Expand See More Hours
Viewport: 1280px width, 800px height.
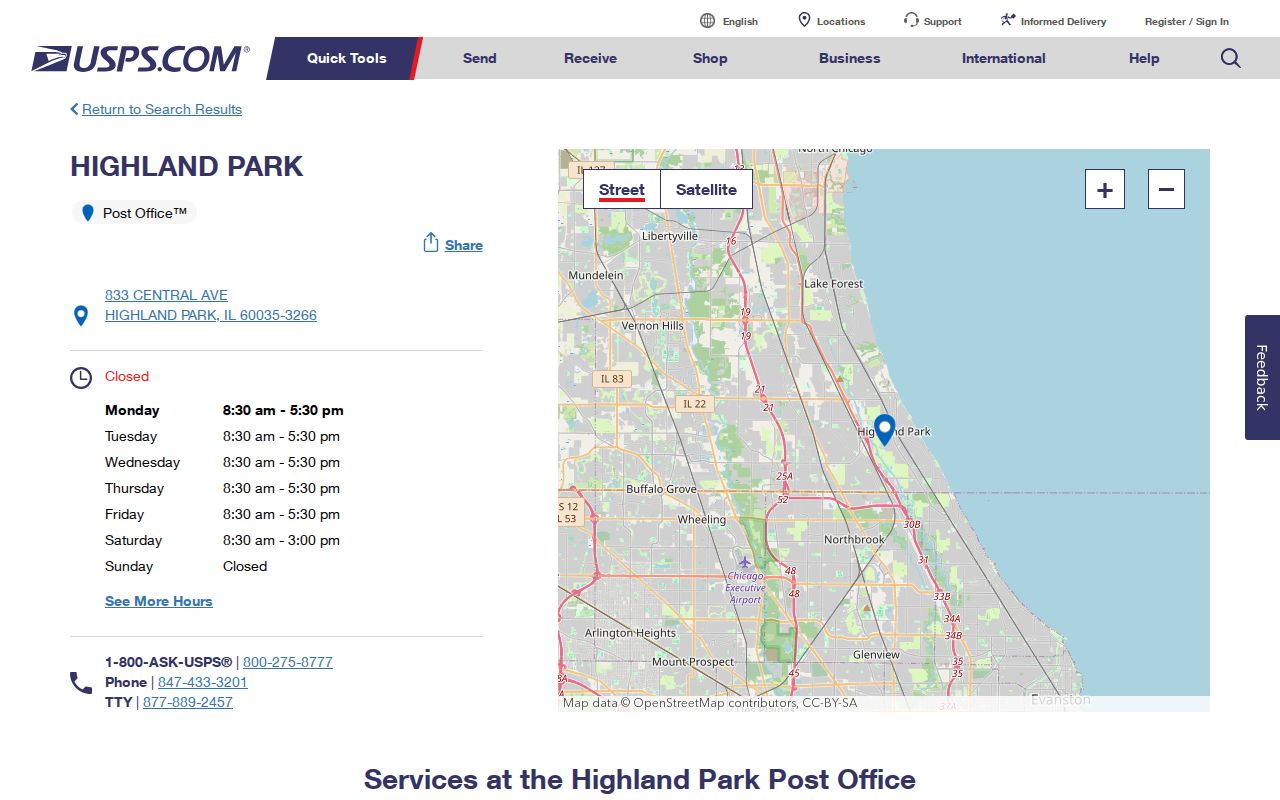tap(159, 601)
